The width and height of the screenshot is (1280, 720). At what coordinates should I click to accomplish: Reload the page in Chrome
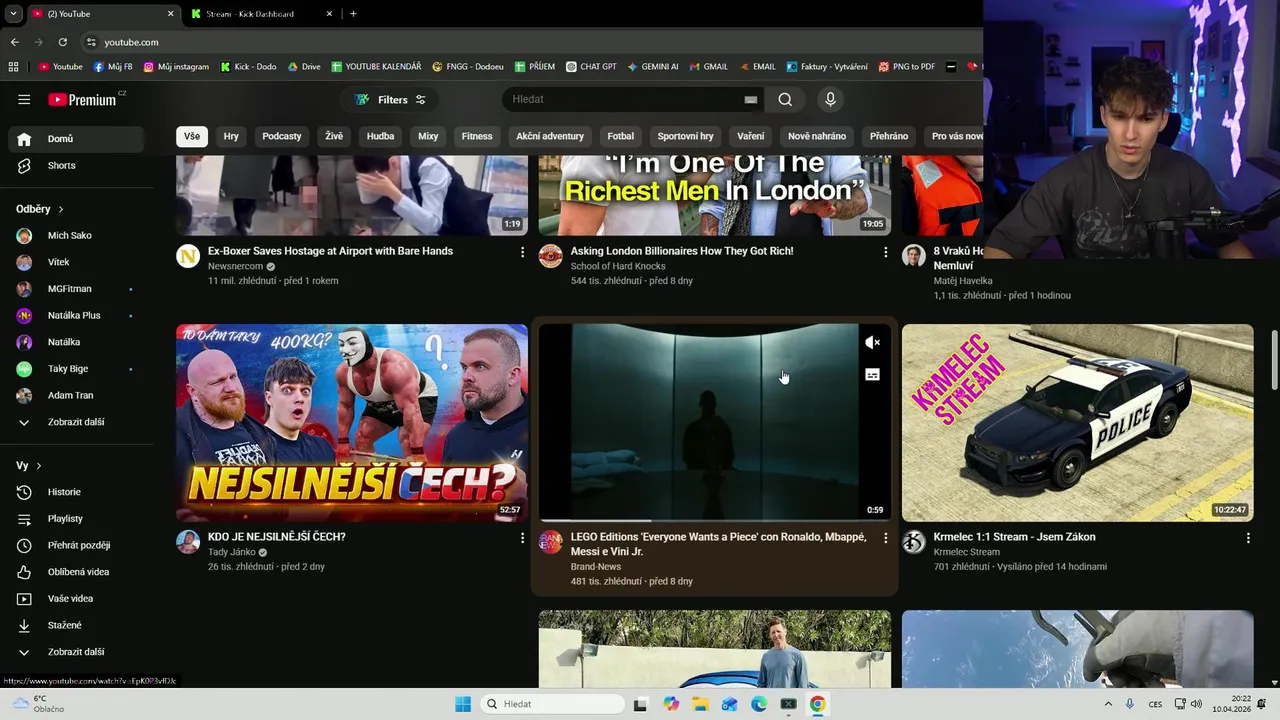tap(62, 42)
